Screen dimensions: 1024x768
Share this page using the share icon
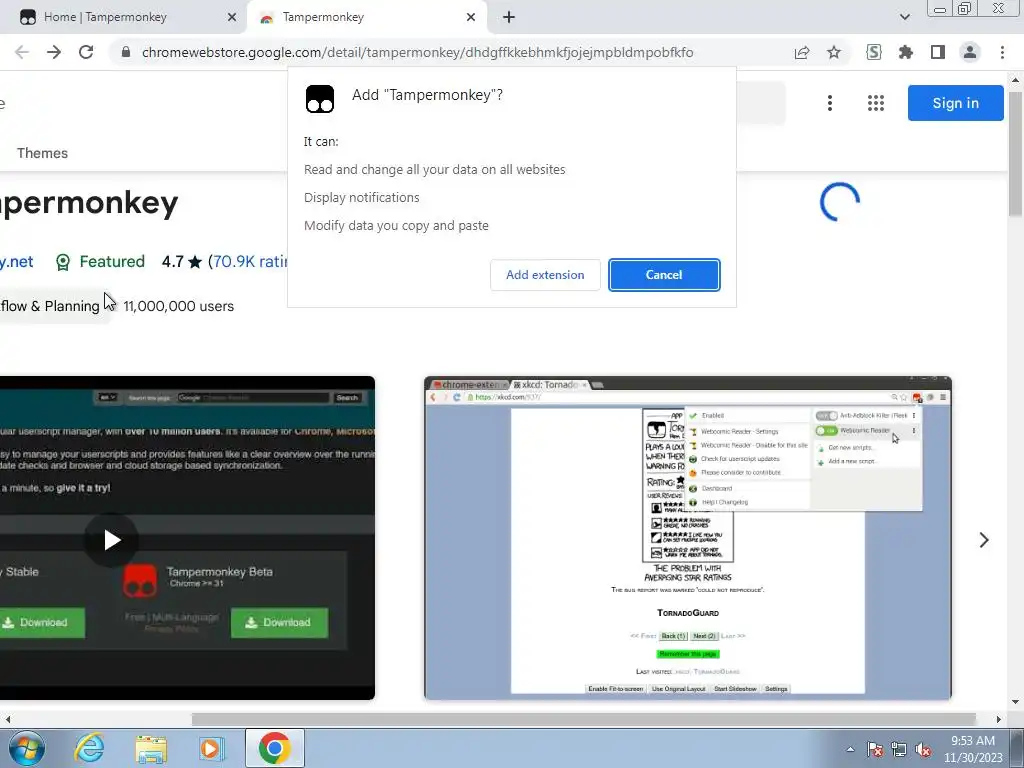tap(802, 52)
